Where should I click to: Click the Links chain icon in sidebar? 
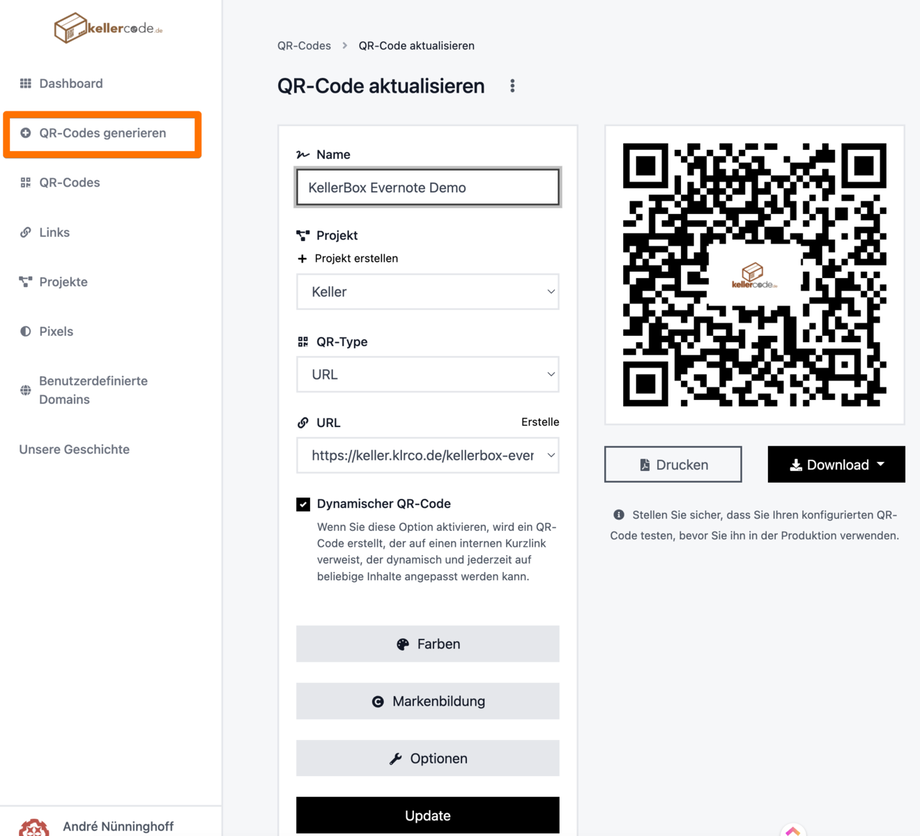click(x=26, y=232)
